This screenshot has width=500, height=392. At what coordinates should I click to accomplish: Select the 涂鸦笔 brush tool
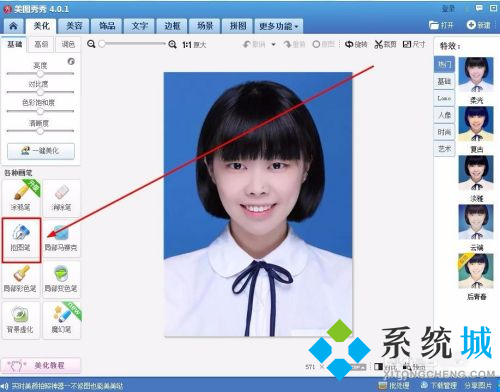tap(21, 198)
